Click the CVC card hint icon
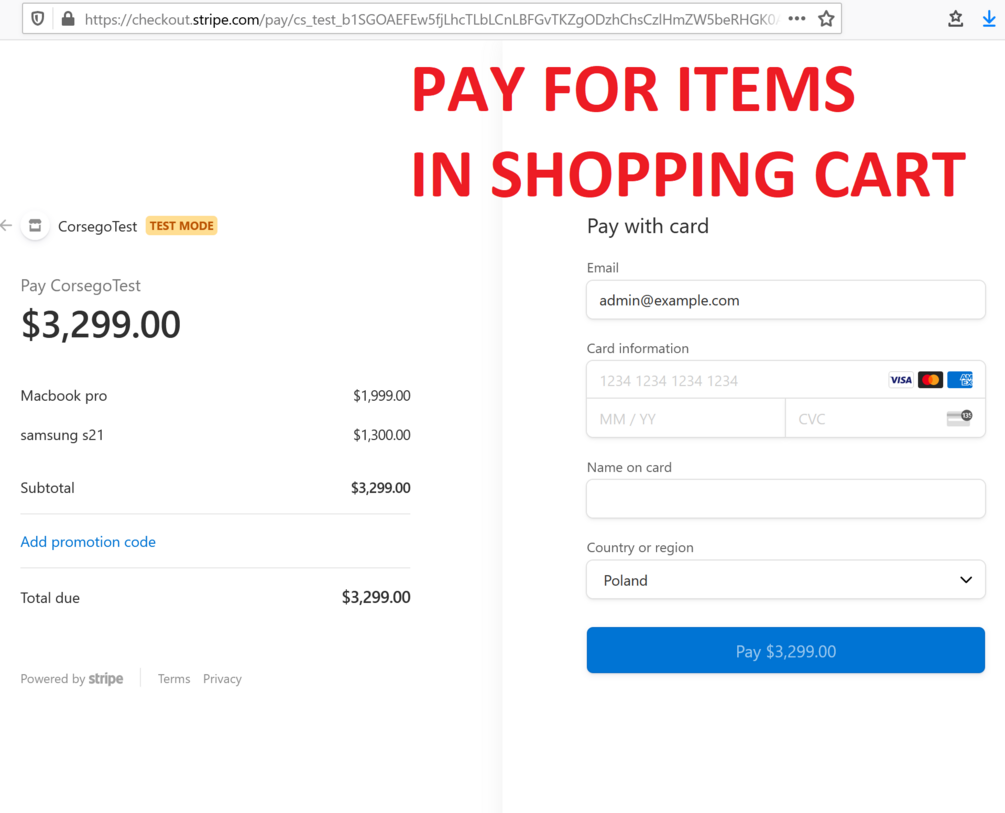This screenshot has height=813, width=1005. pos(959,418)
